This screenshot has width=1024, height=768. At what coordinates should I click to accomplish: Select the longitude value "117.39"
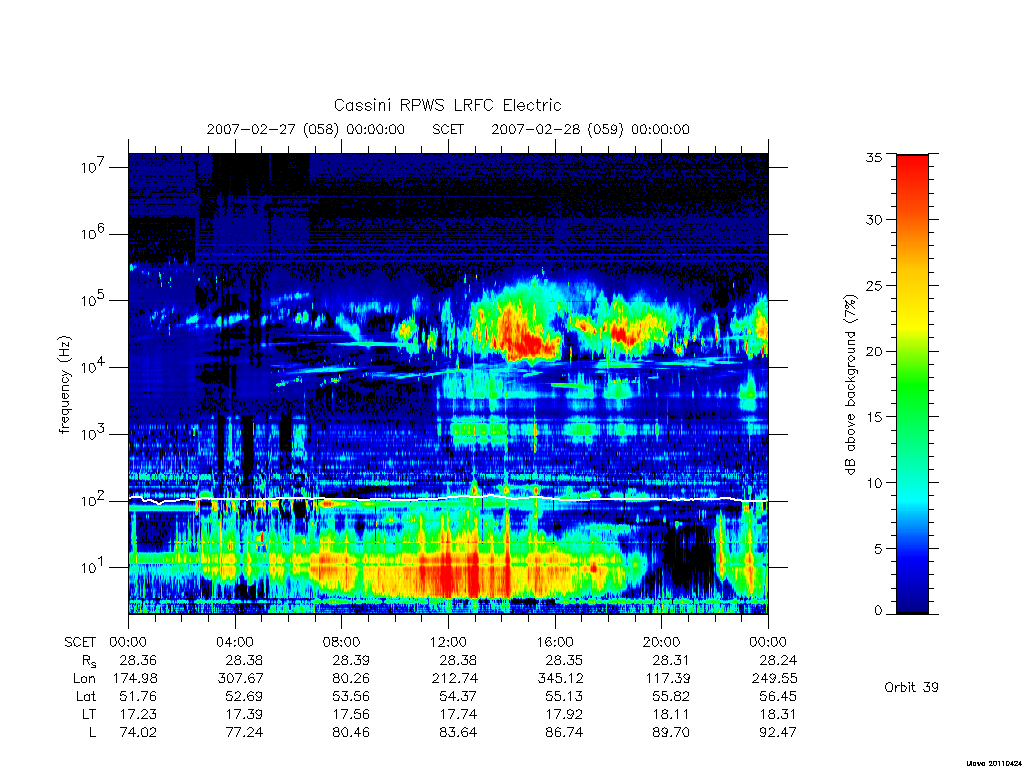tap(667, 679)
